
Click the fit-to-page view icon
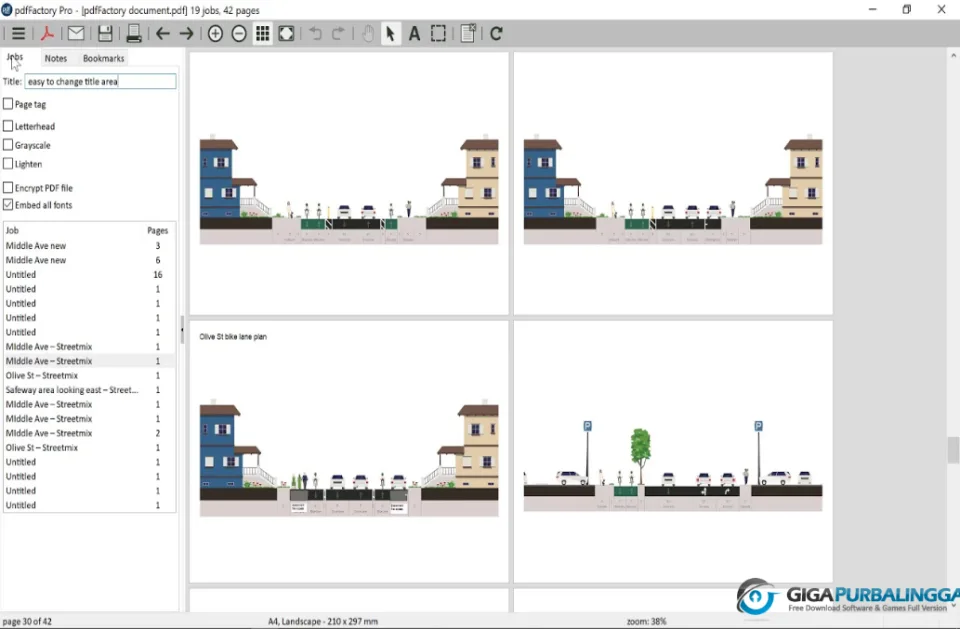286,34
